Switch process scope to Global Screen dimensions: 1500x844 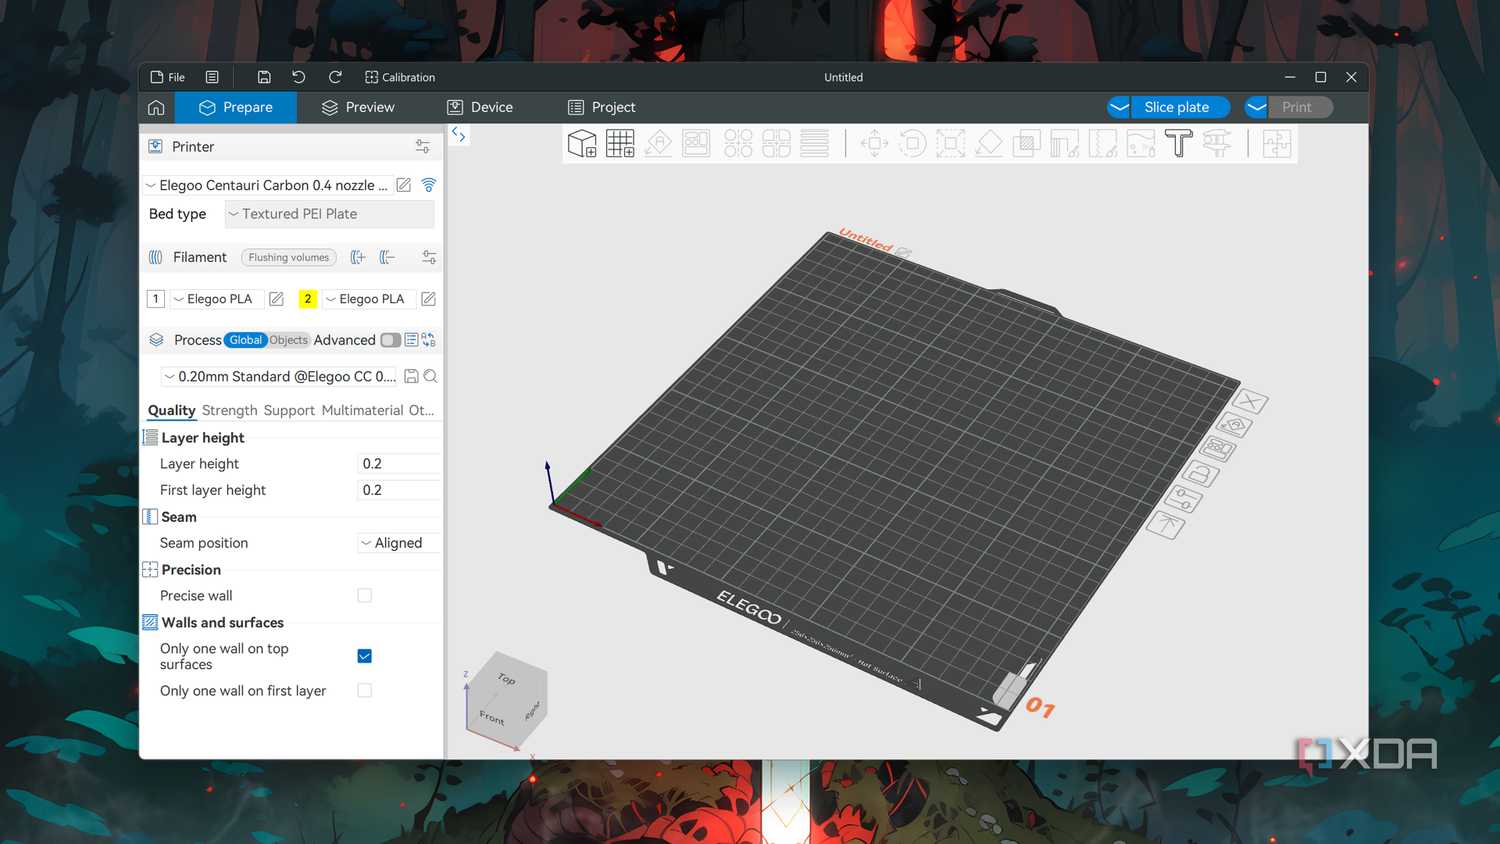click(246, 340)
